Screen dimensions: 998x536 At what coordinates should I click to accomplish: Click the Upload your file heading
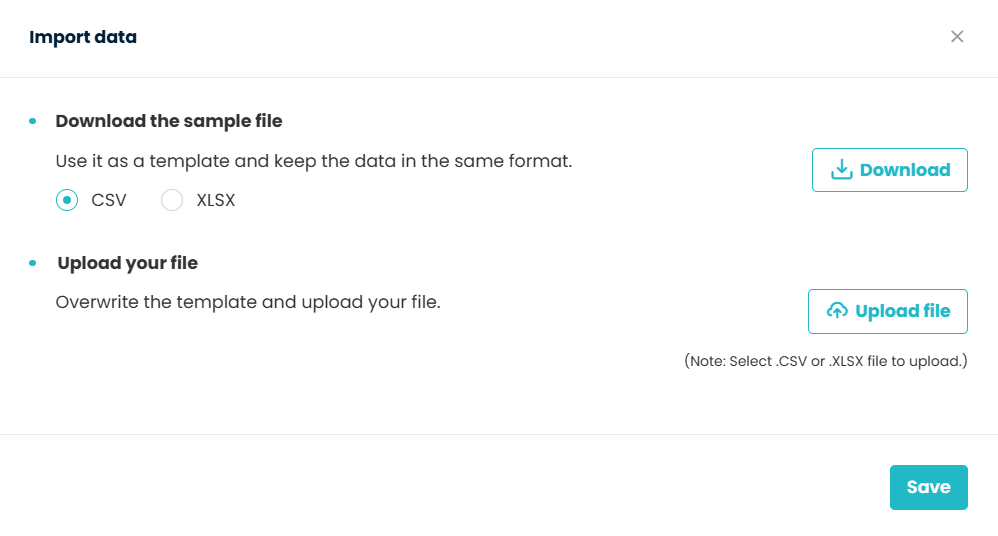[127, 263]
